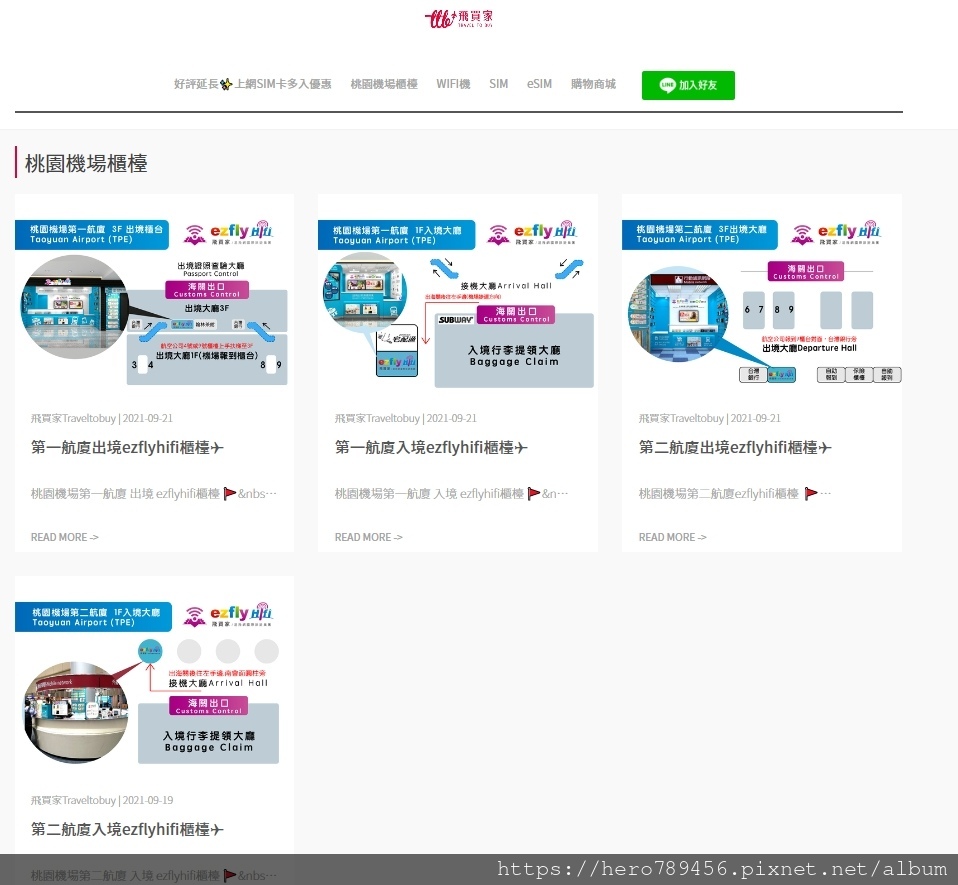
Task: Go to the WIFI機 menu item
Action: (453, 84)
